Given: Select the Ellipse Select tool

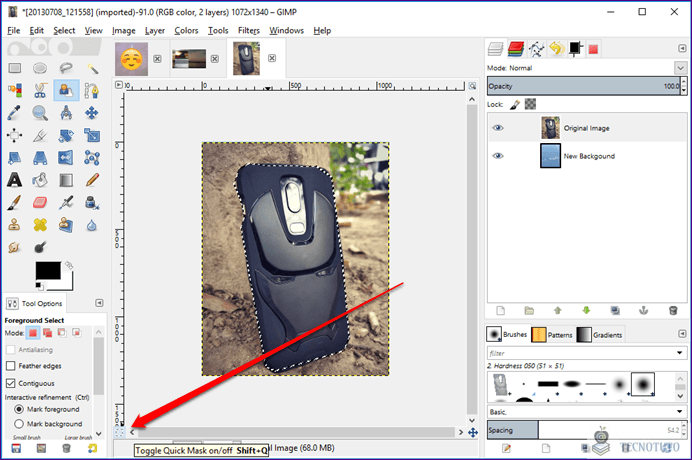Looking at the screenshot, I should (40, 68).
